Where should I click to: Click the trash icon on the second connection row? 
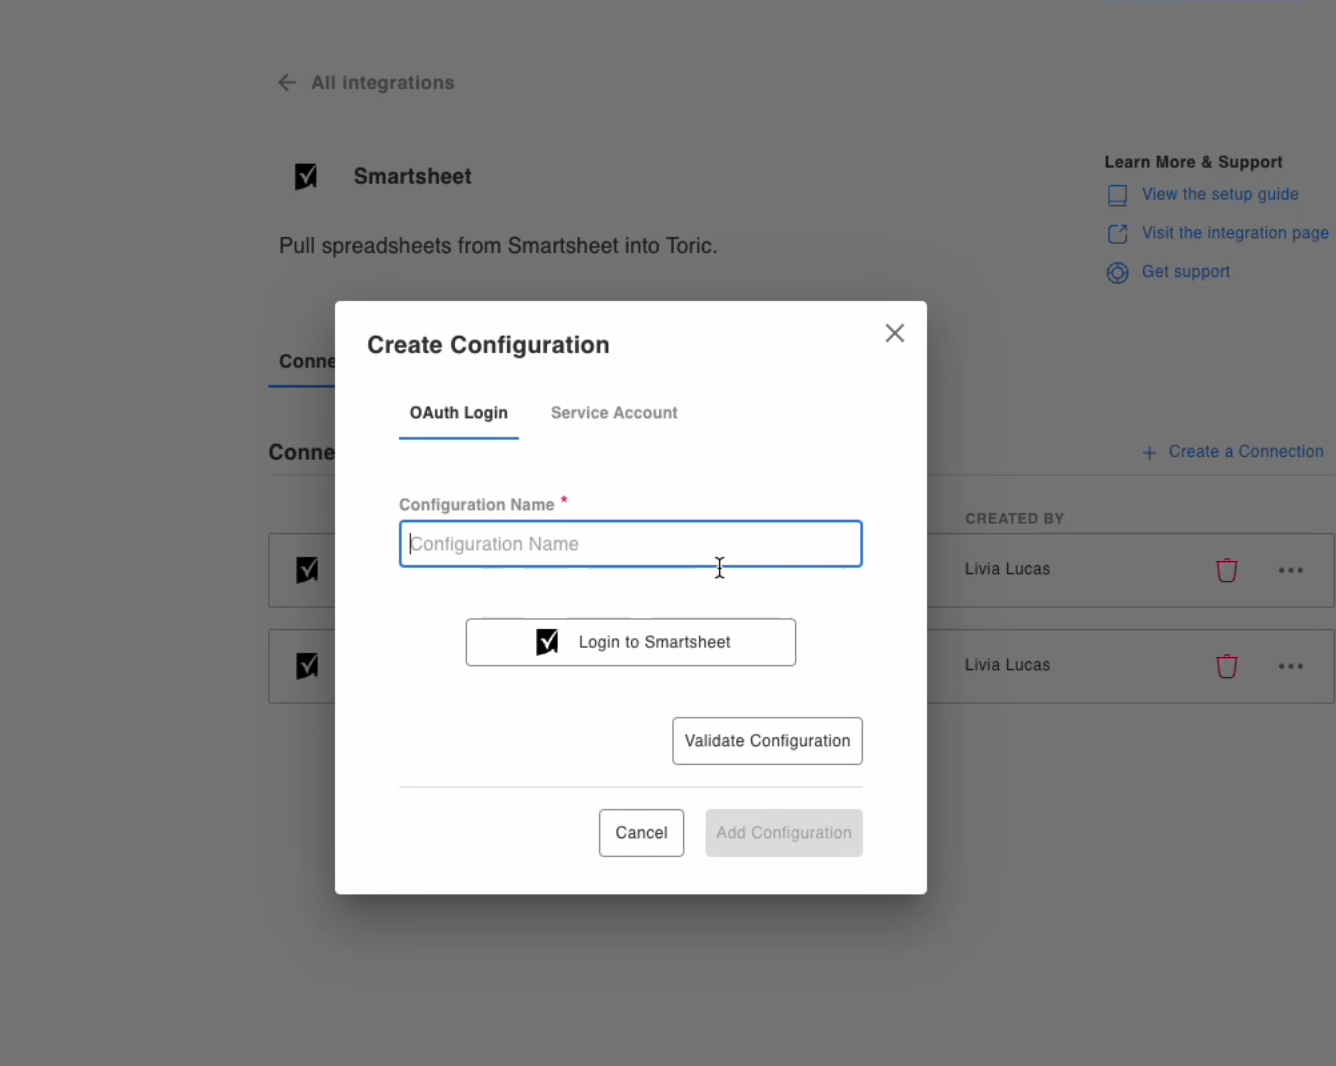pyautogui.click(x=1227, y=666)
